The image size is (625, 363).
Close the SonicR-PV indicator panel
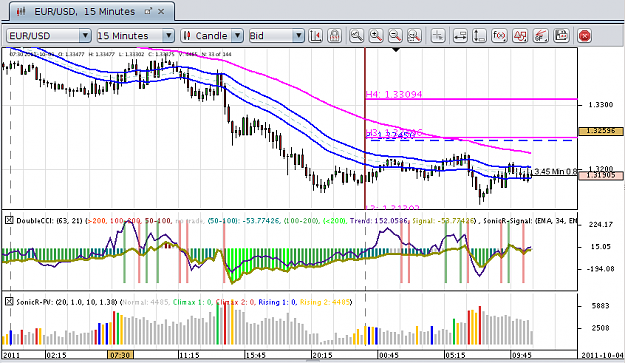point(9,302)
